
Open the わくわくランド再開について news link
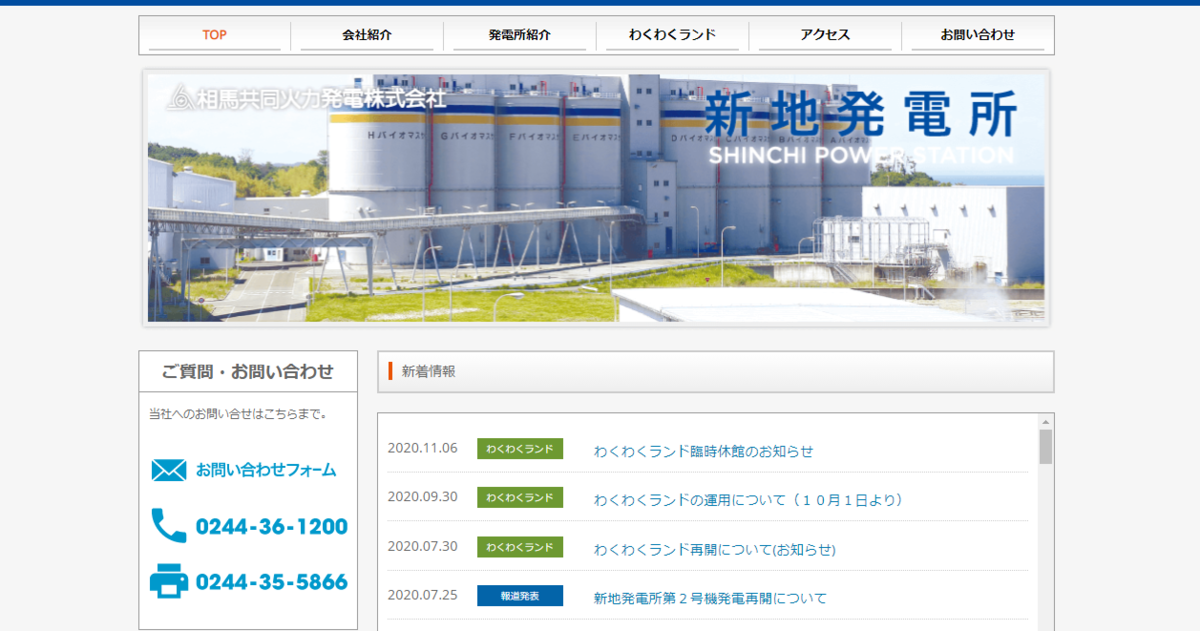pos(714,550)
